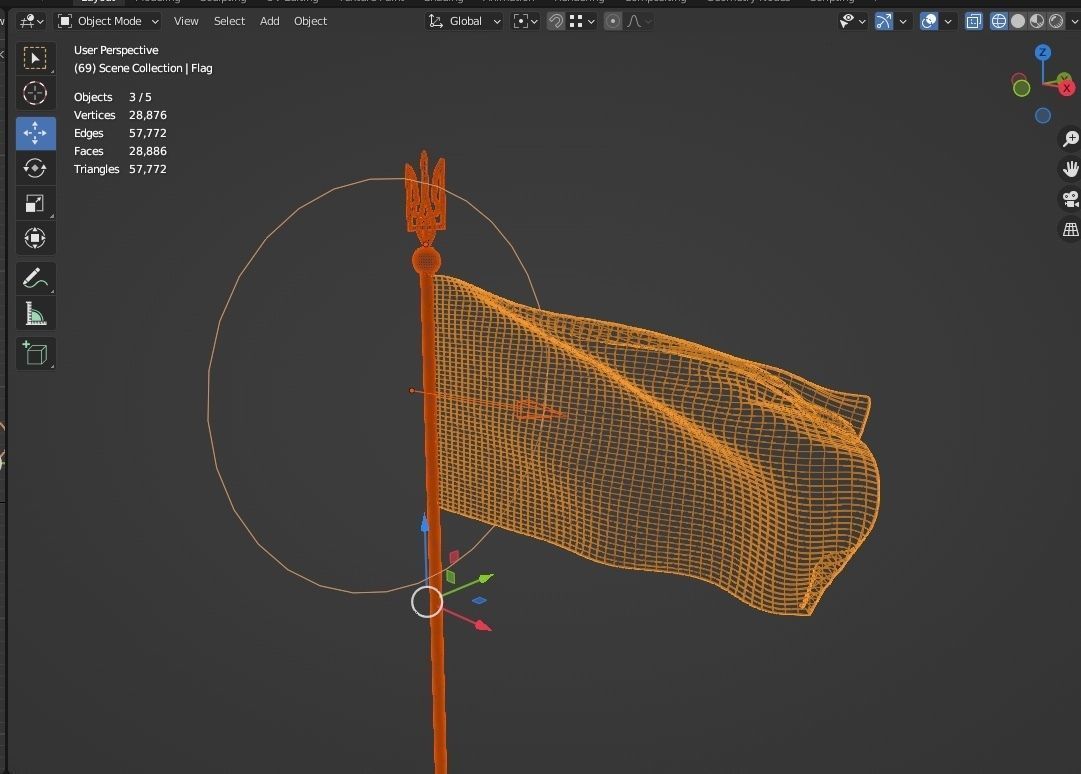Toggle Show Overlays button
The height and width of the screenshot is (774, 1081).
click(x=929, y=21)
